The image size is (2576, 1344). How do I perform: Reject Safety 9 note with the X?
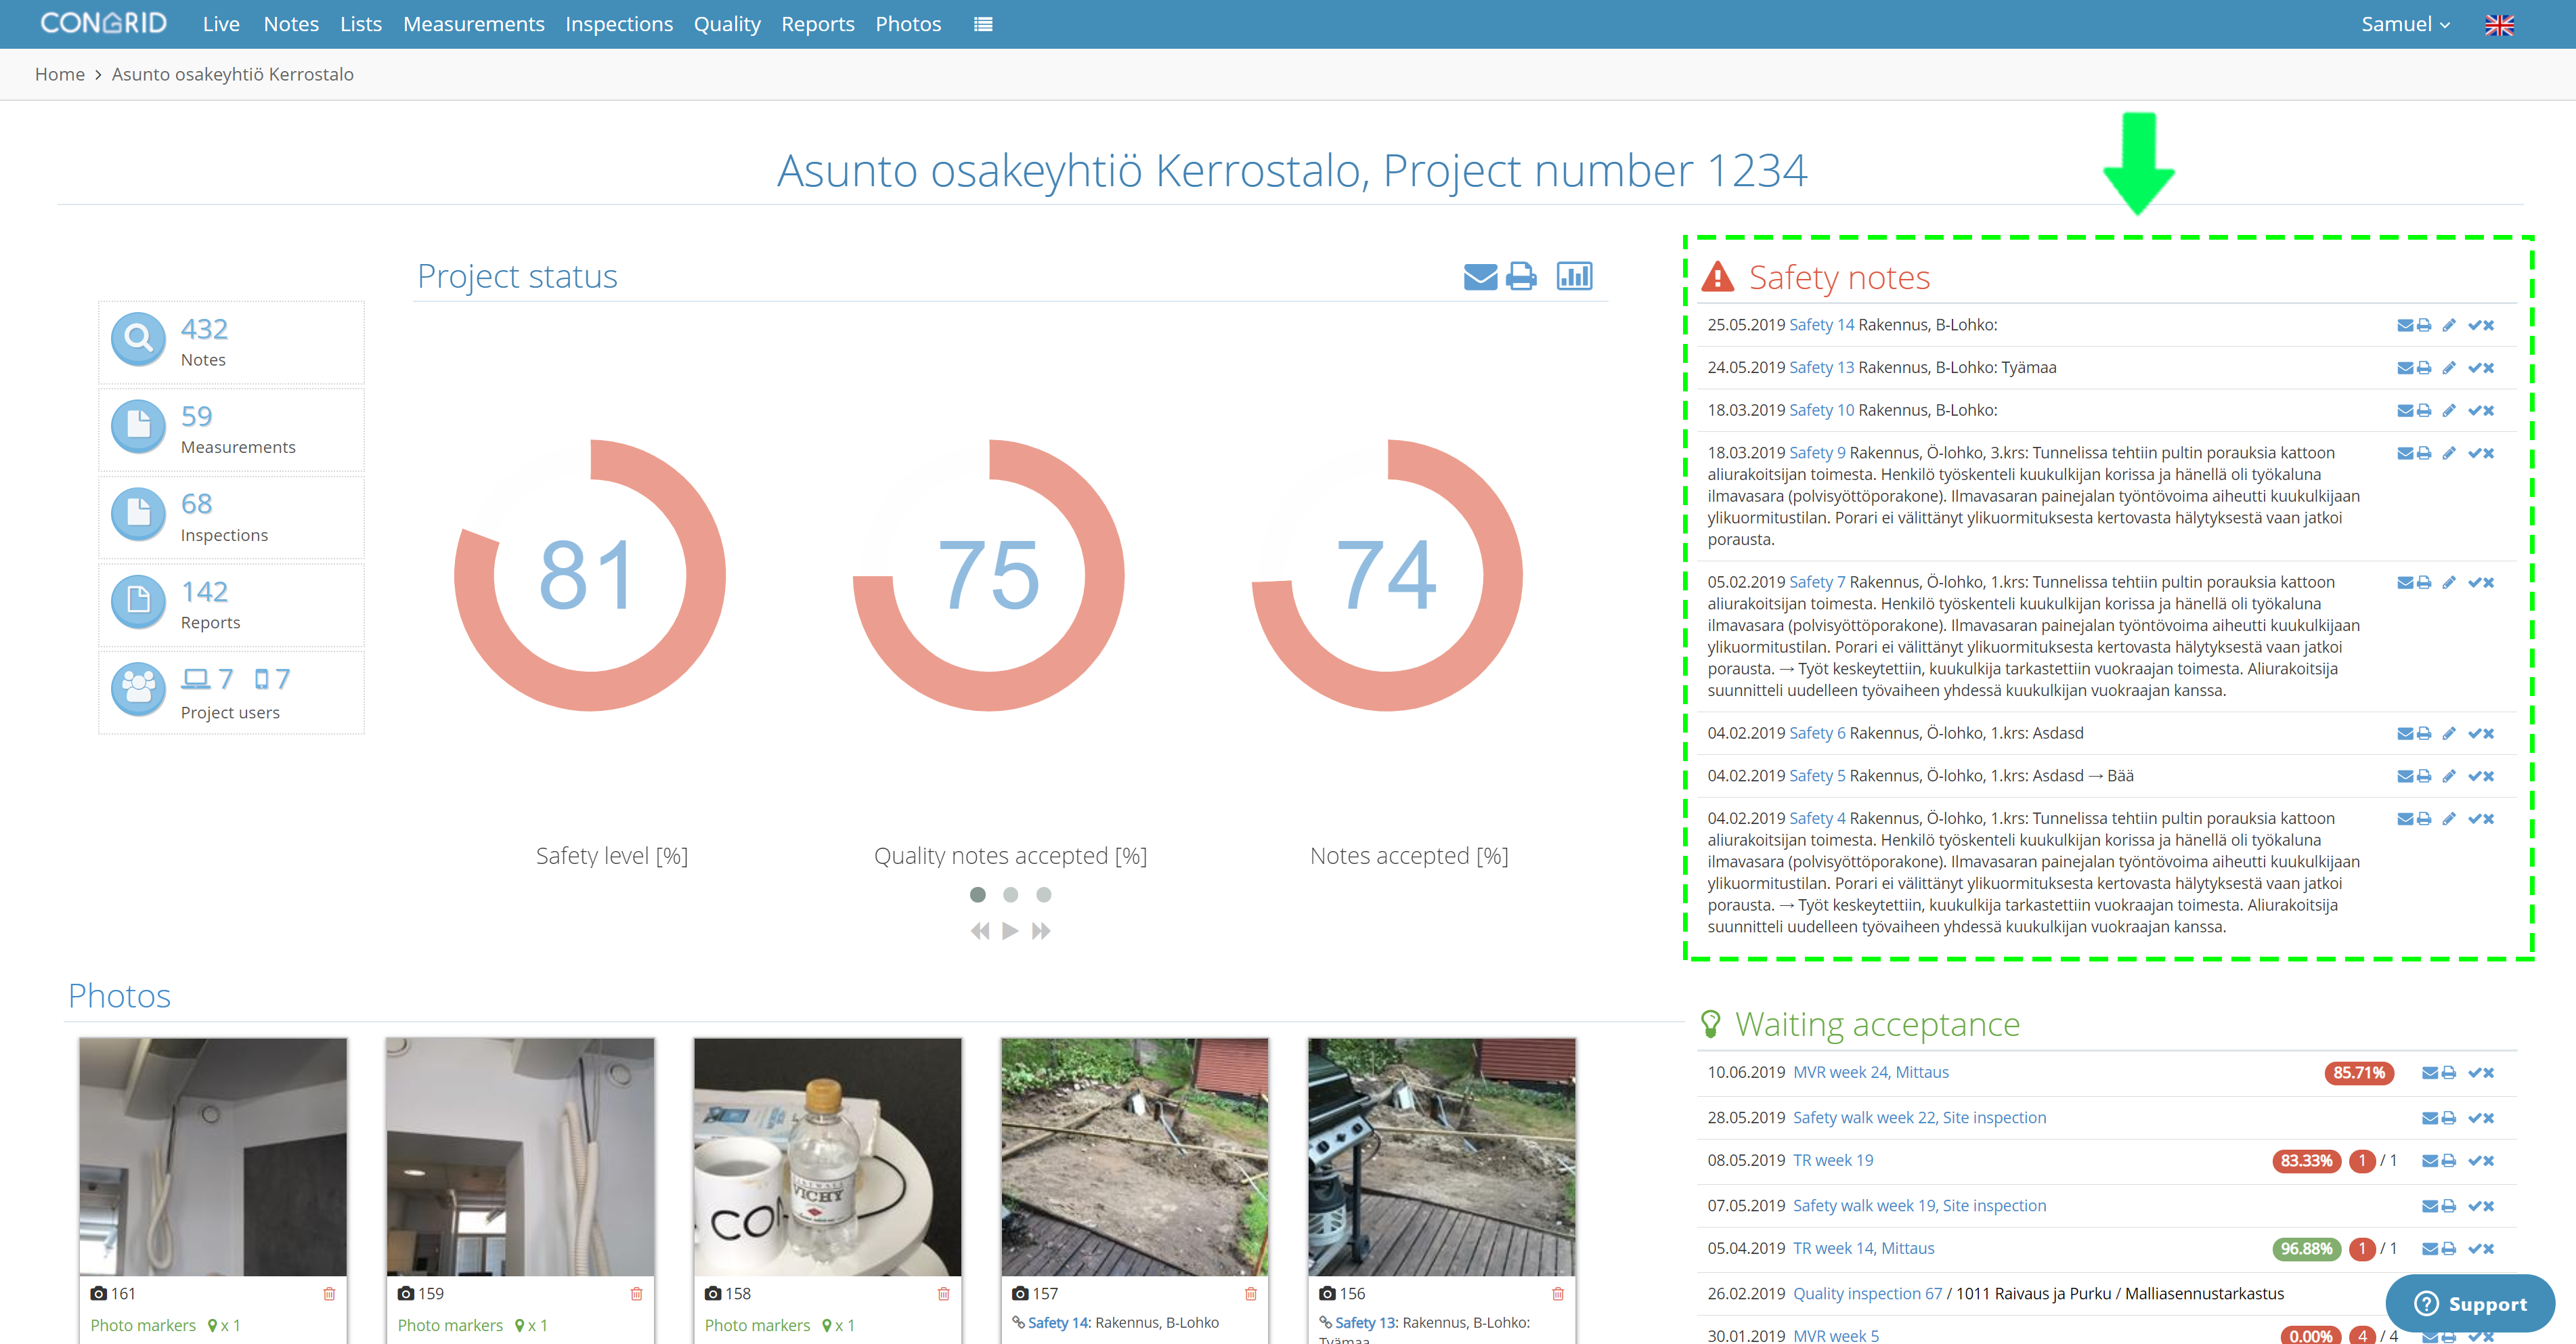(2489, 454)
